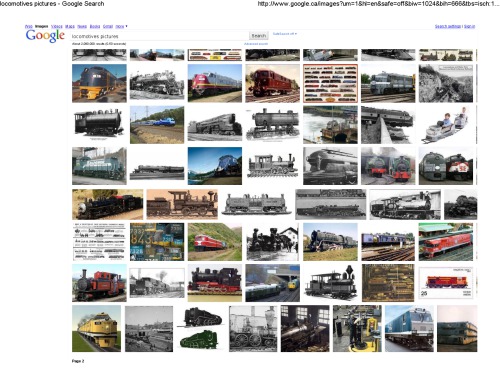Viewport: 500px width, 386px height.
Task: Open row of diesels in rail yard thumbnail
Action: (x=388, y=242)
